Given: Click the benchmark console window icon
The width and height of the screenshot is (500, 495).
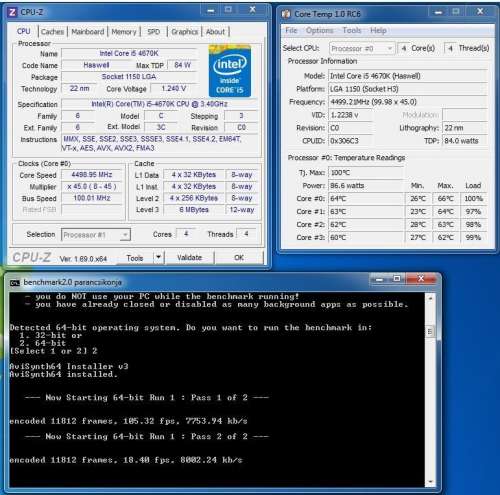Looking at the screenshot, I should pos(15,283).
